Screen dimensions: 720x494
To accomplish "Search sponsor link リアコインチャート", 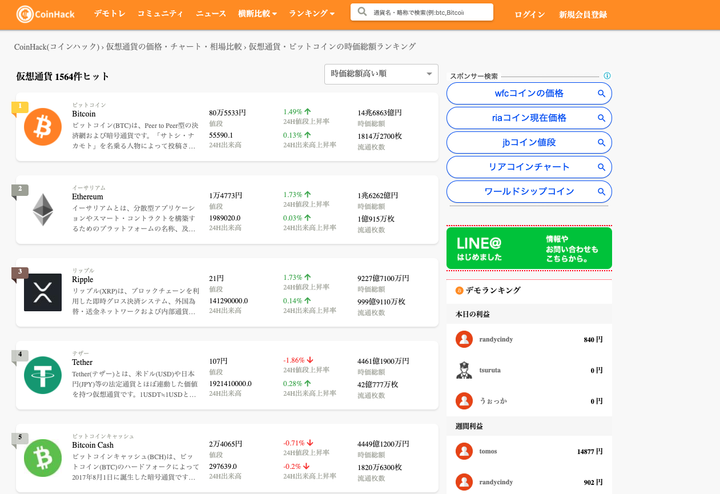I will (529, 167).
